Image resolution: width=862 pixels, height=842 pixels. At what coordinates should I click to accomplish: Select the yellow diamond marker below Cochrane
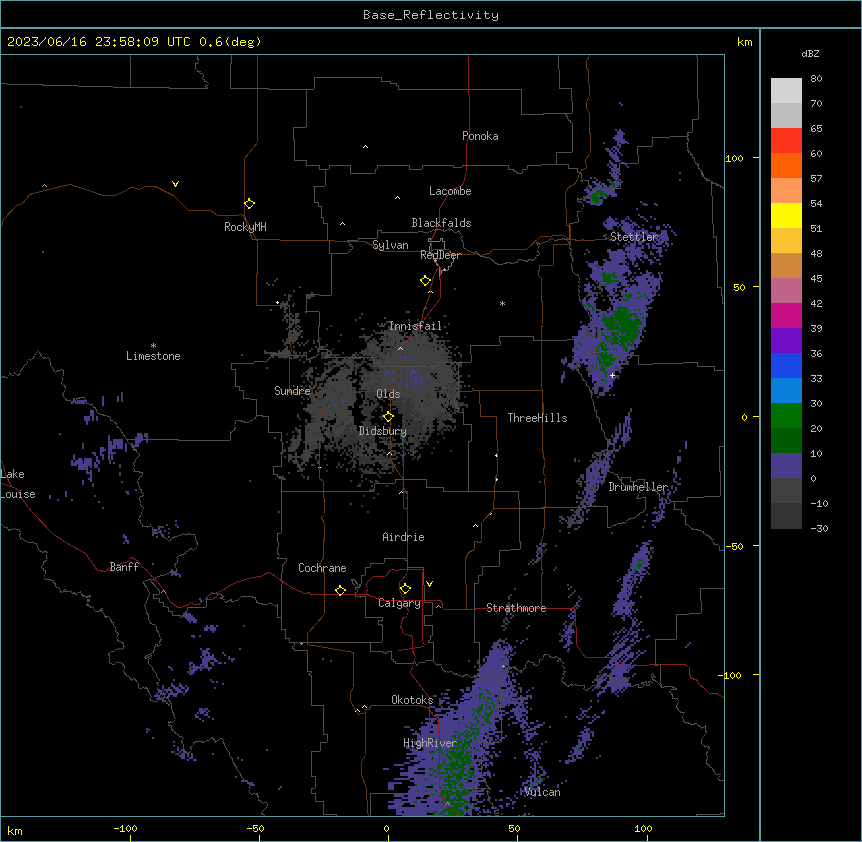pos(340,590)
